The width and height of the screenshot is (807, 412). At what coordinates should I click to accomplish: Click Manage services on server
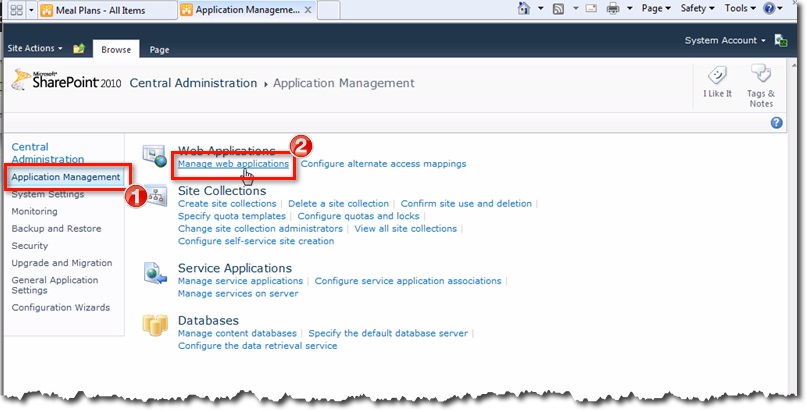[x=238, y=294]
